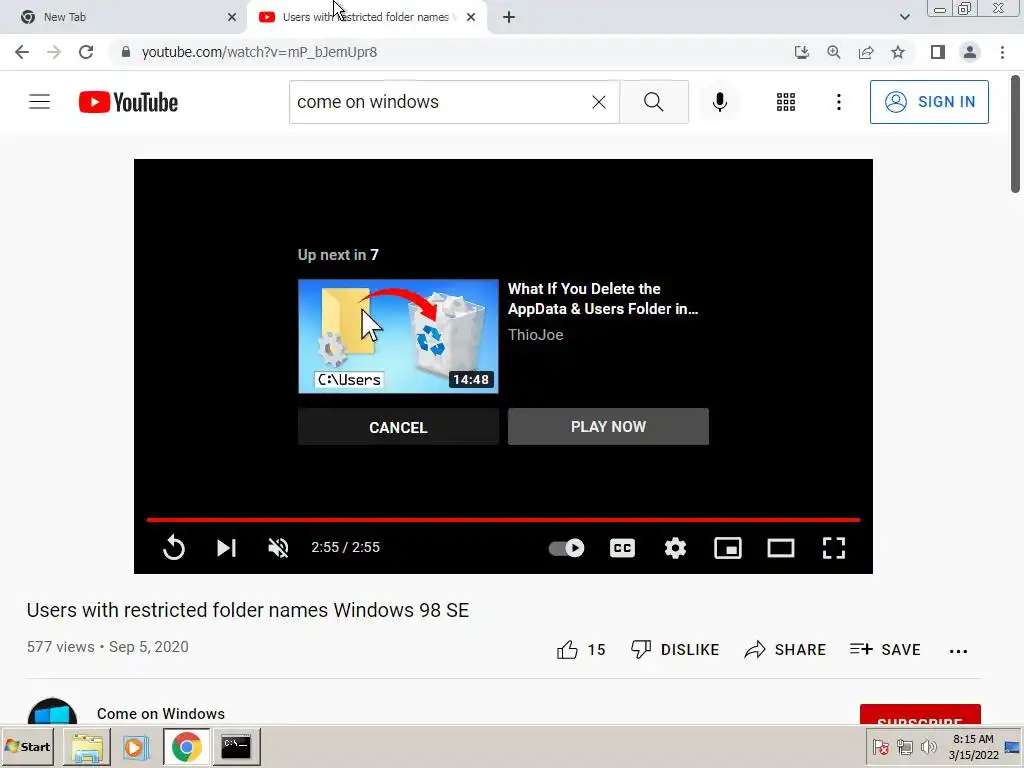Open the tab search dropdown arrow
This screenshot has width=1024, height=768.
coord(904,17)
